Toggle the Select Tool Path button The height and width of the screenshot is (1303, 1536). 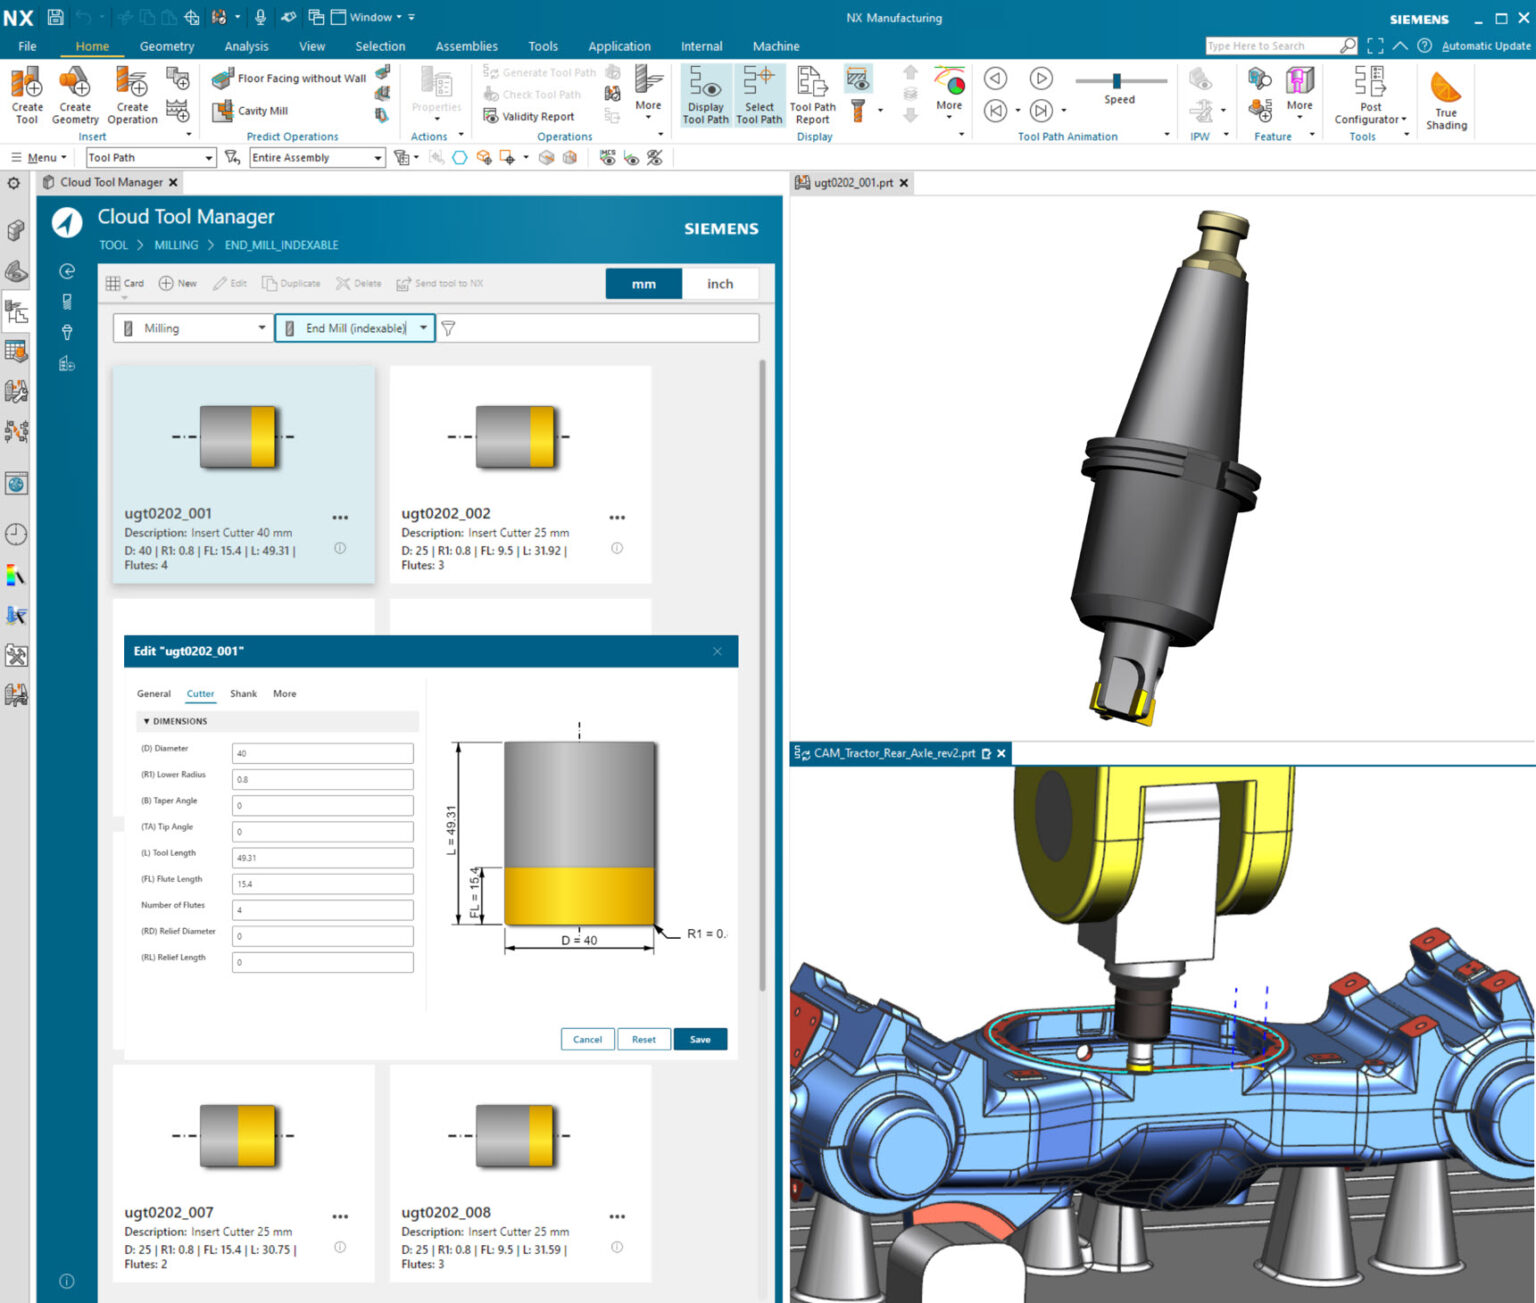pos(759,95)
